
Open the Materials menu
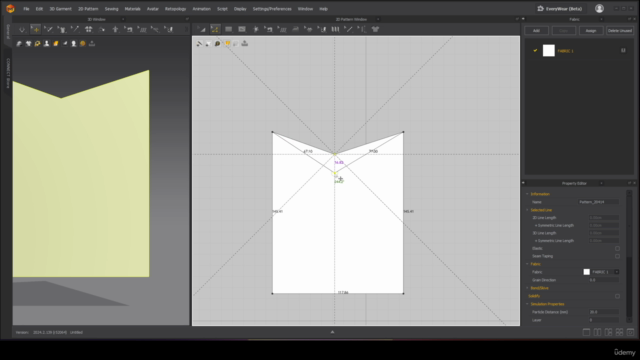(132, 9)
